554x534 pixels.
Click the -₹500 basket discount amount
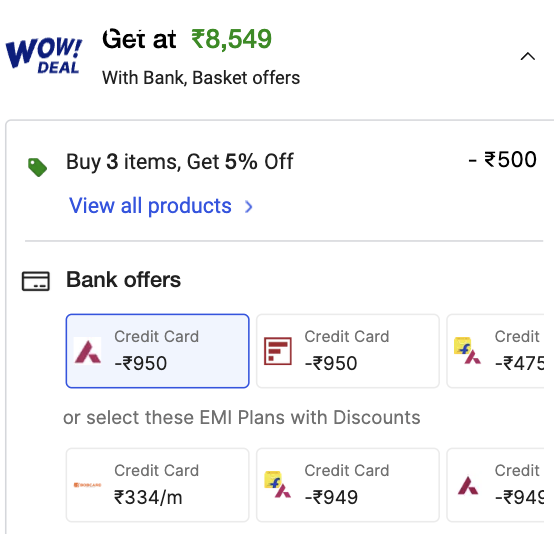coord(502,159)
